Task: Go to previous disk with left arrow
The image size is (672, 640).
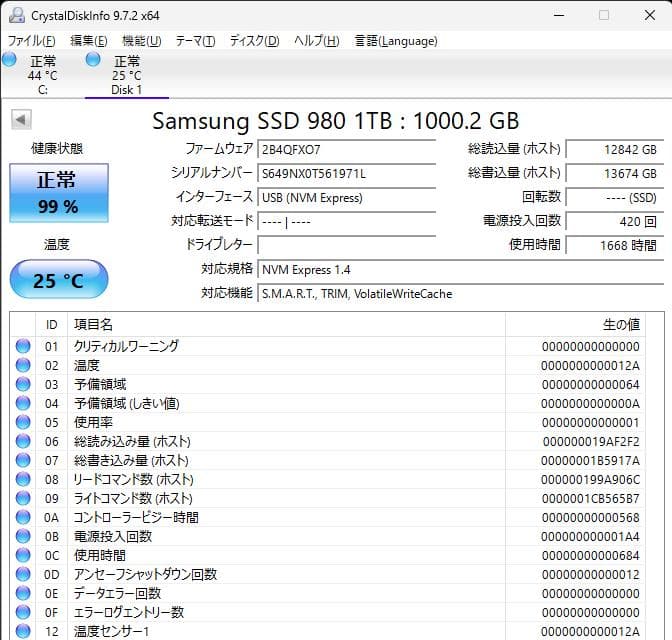Action: (x=21, y=120)
